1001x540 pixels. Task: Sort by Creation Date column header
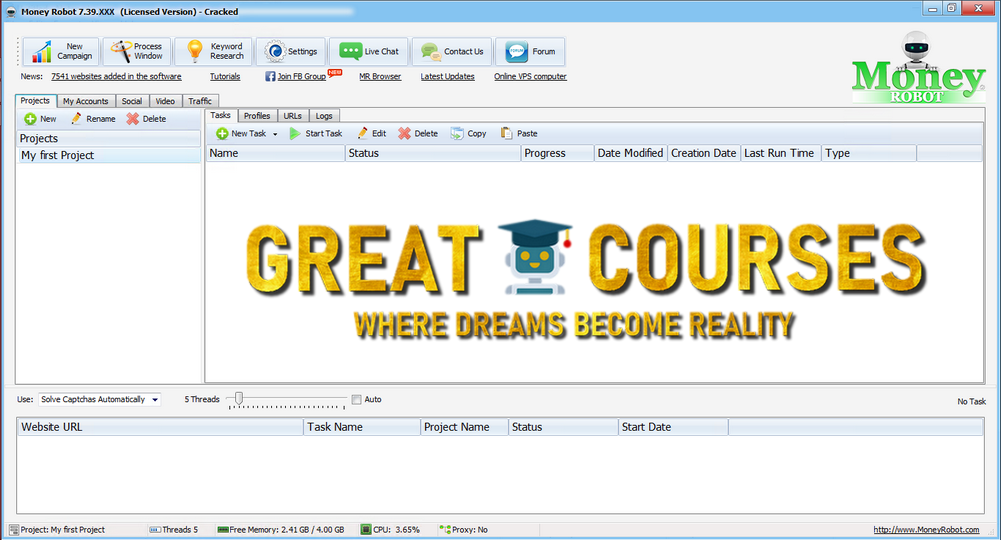704,153
